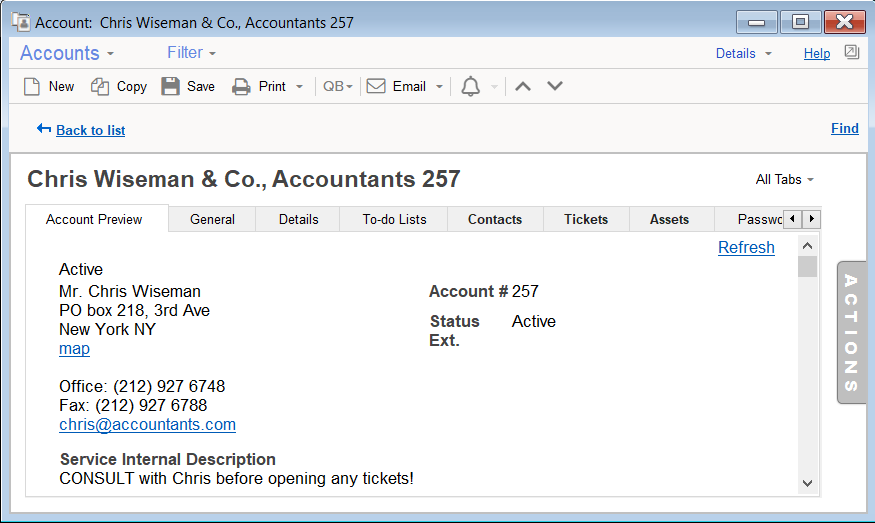The width and height of the screenshot is (875, 523).
Task: Open the To-do Lists tab
Action: [394, 220]
